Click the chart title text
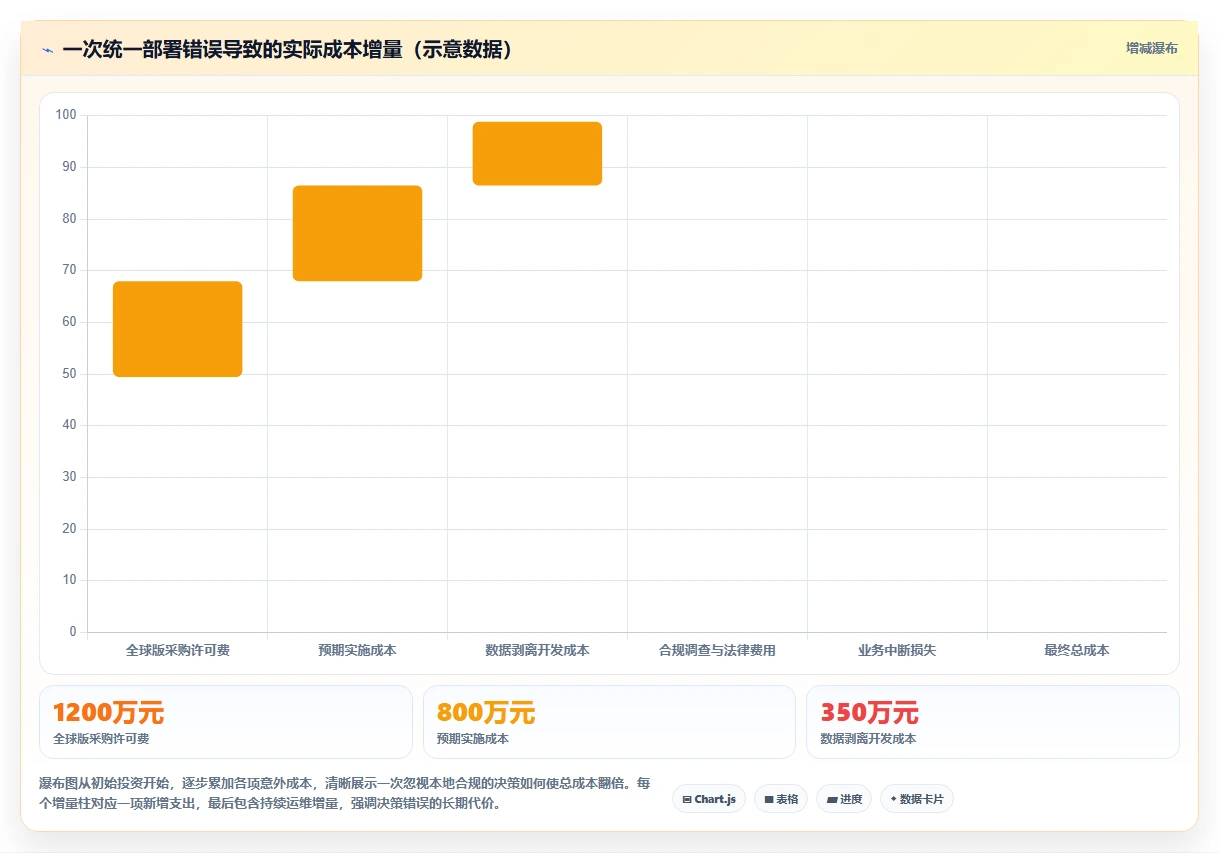Viewport: 1219px width, 853px height. coord(288,49)
